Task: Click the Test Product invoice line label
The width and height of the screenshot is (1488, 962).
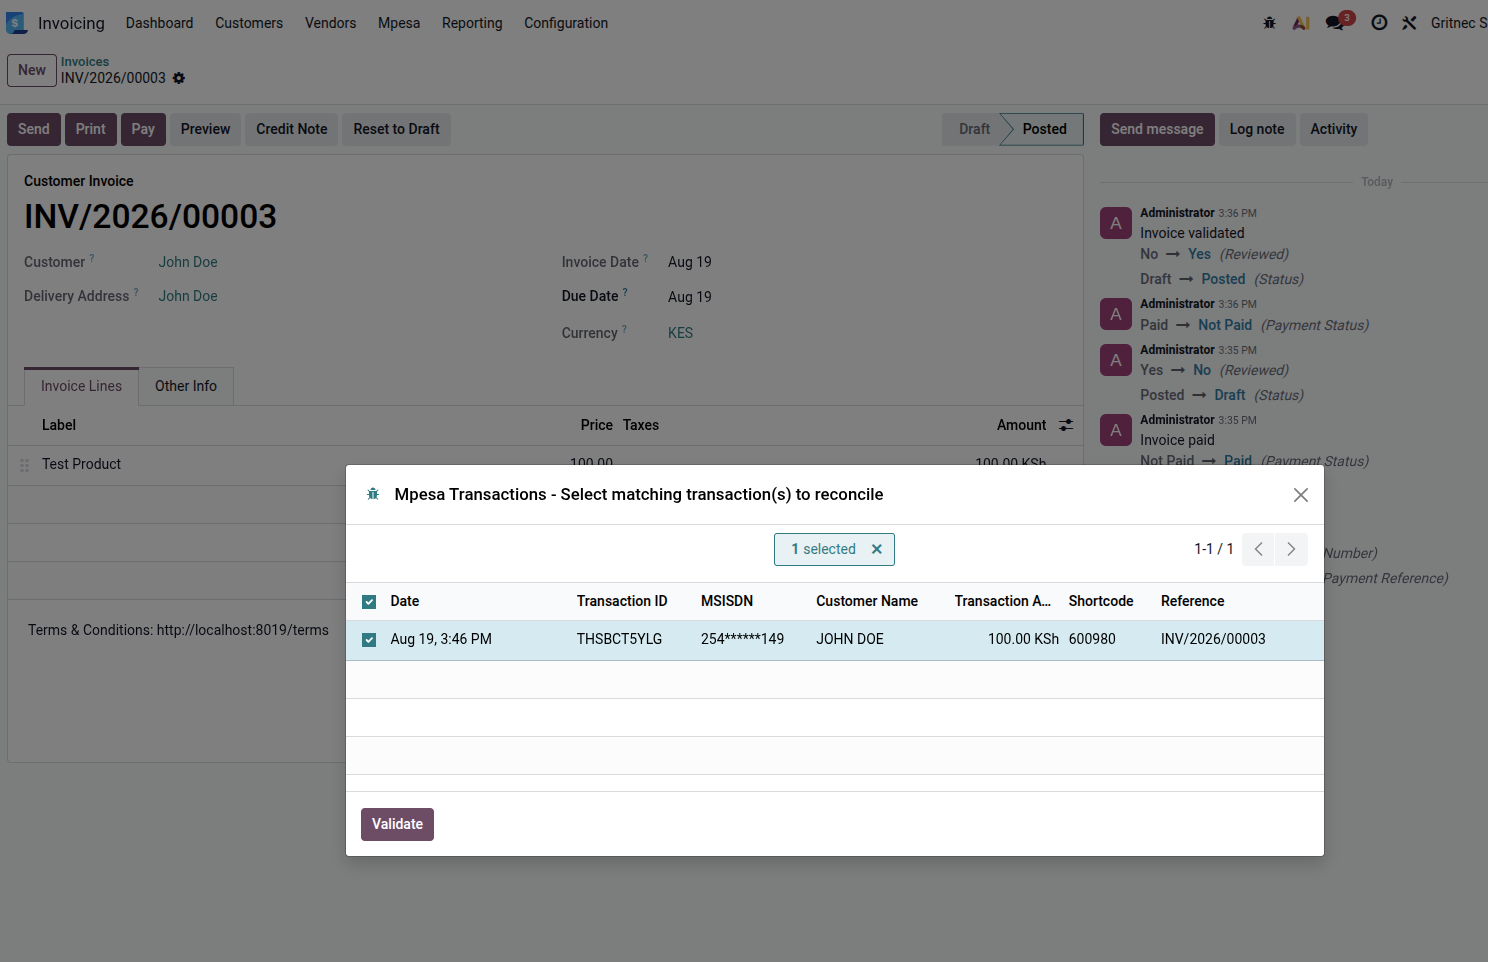Action: coord(82,464)
